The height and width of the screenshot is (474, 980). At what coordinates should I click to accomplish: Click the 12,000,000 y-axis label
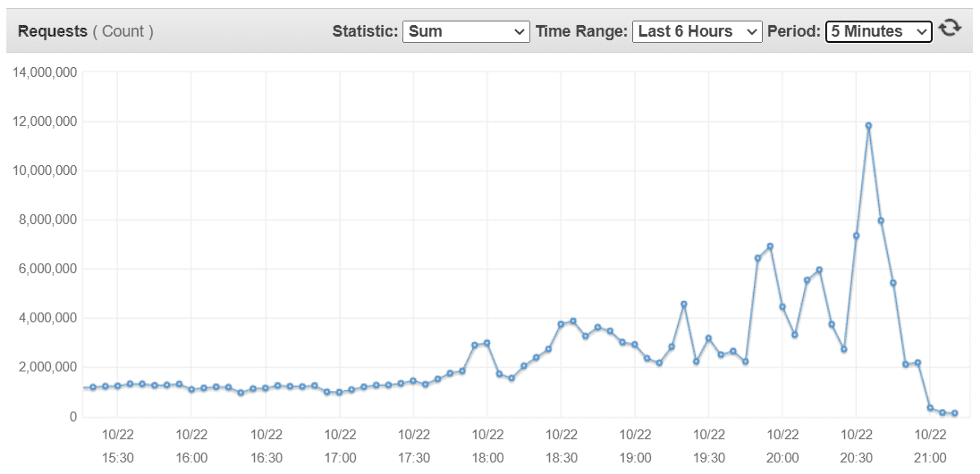(x=44, y=121)
